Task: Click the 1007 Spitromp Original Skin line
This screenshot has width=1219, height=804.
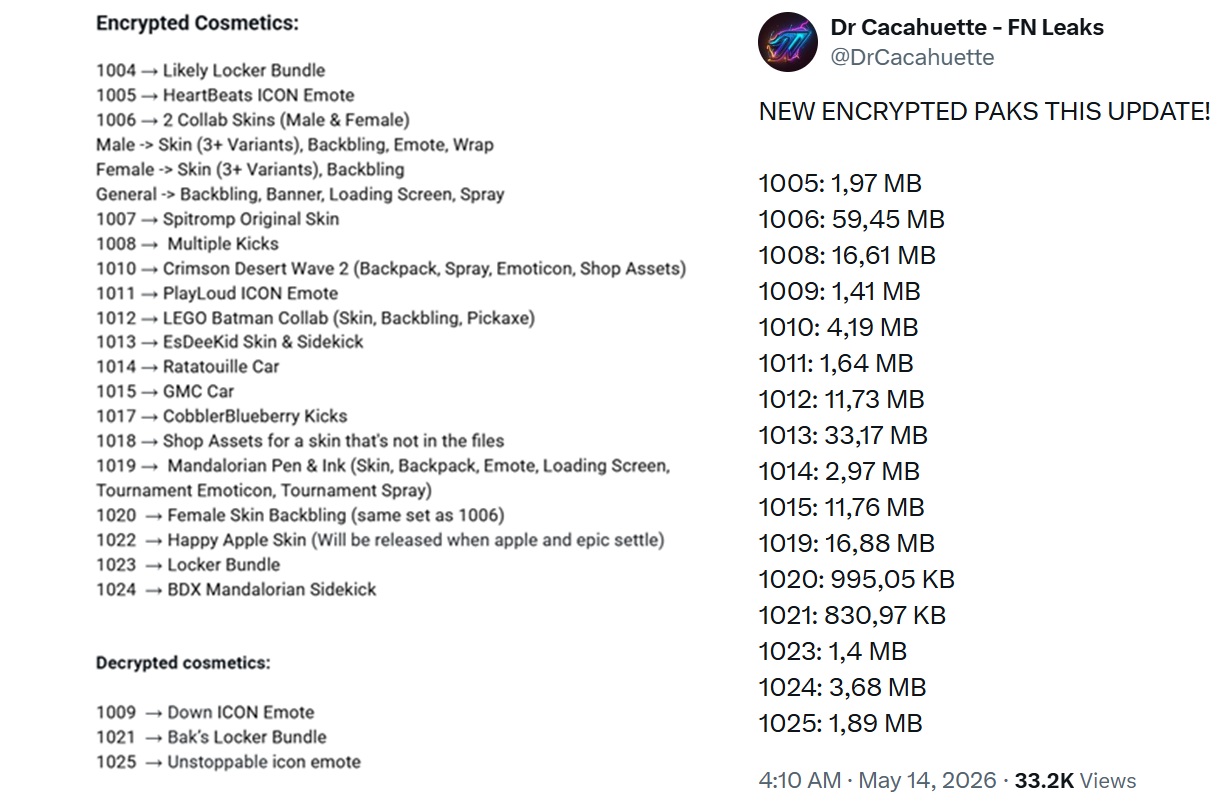Action: coord(217,219)
